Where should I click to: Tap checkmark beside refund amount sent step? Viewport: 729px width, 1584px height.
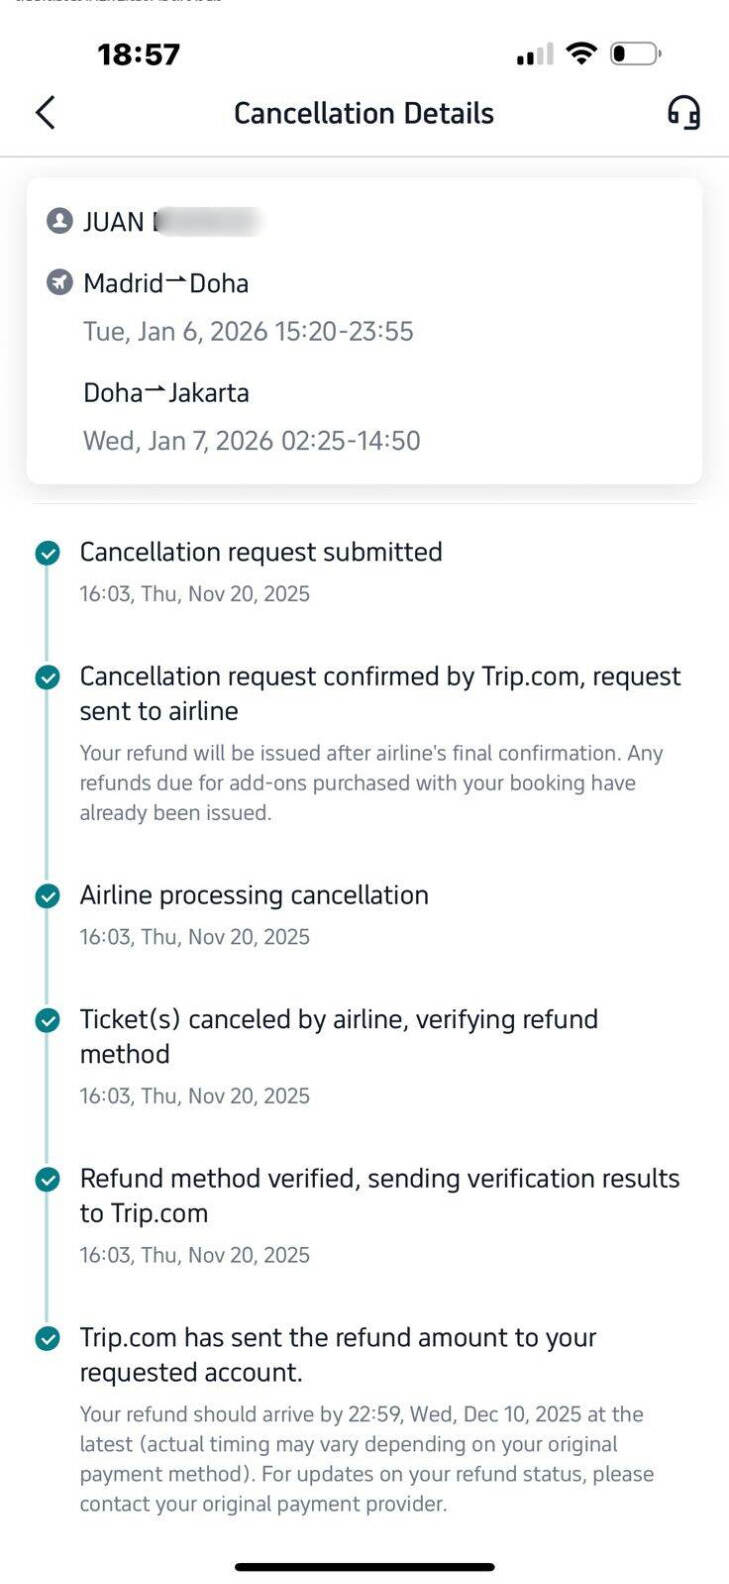point(47,1338)
